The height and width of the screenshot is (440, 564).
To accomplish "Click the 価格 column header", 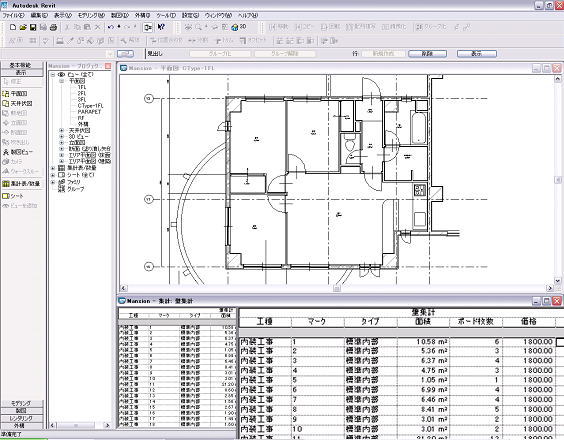I will 529,322.
